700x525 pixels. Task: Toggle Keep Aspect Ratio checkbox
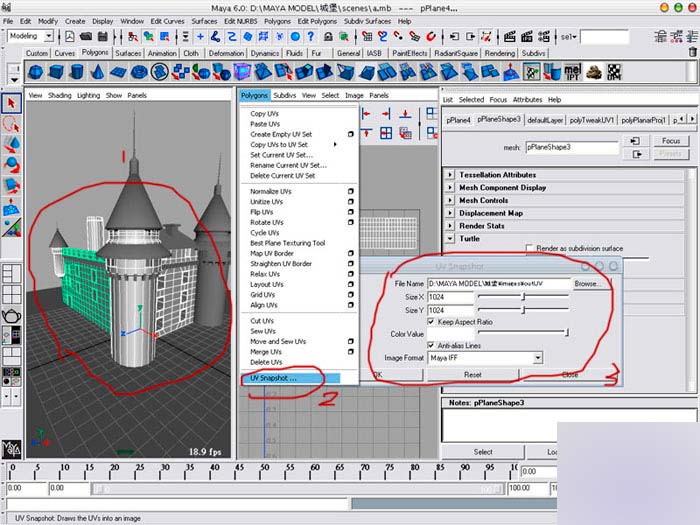coord(431,322)
